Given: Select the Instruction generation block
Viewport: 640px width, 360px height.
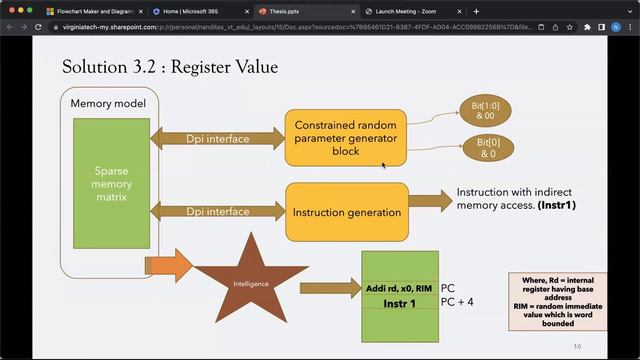Looking at the screenshot, I should pyautogui.click(x=347, y=212).
